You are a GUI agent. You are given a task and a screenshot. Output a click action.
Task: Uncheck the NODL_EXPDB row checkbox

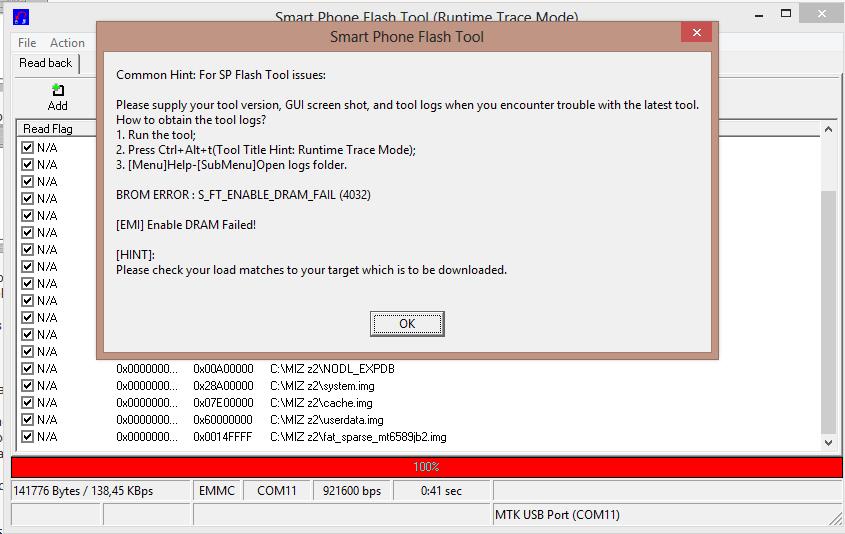click(x=27, y=369)
